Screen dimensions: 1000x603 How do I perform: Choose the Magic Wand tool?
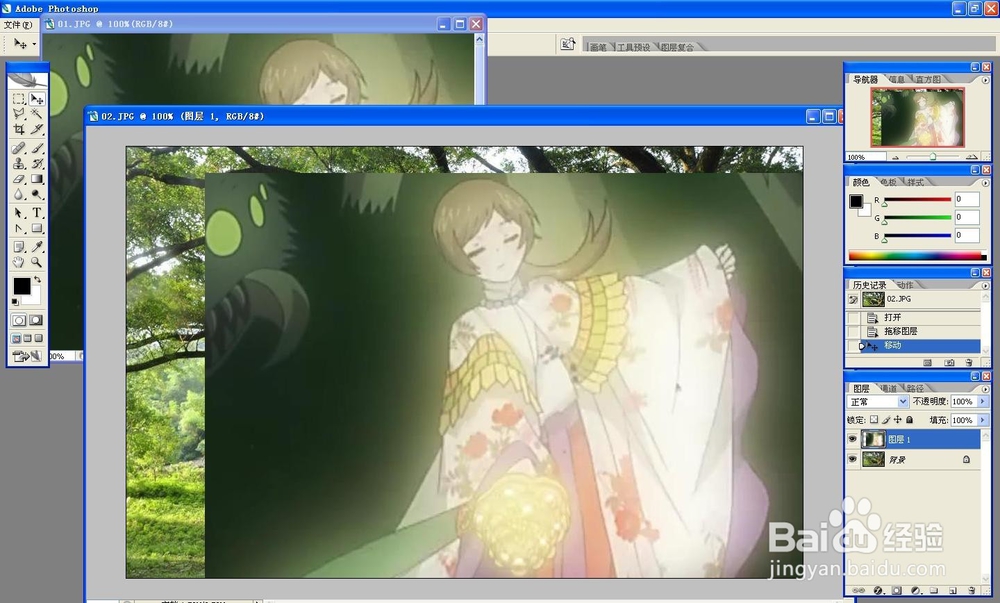point(37,114)
